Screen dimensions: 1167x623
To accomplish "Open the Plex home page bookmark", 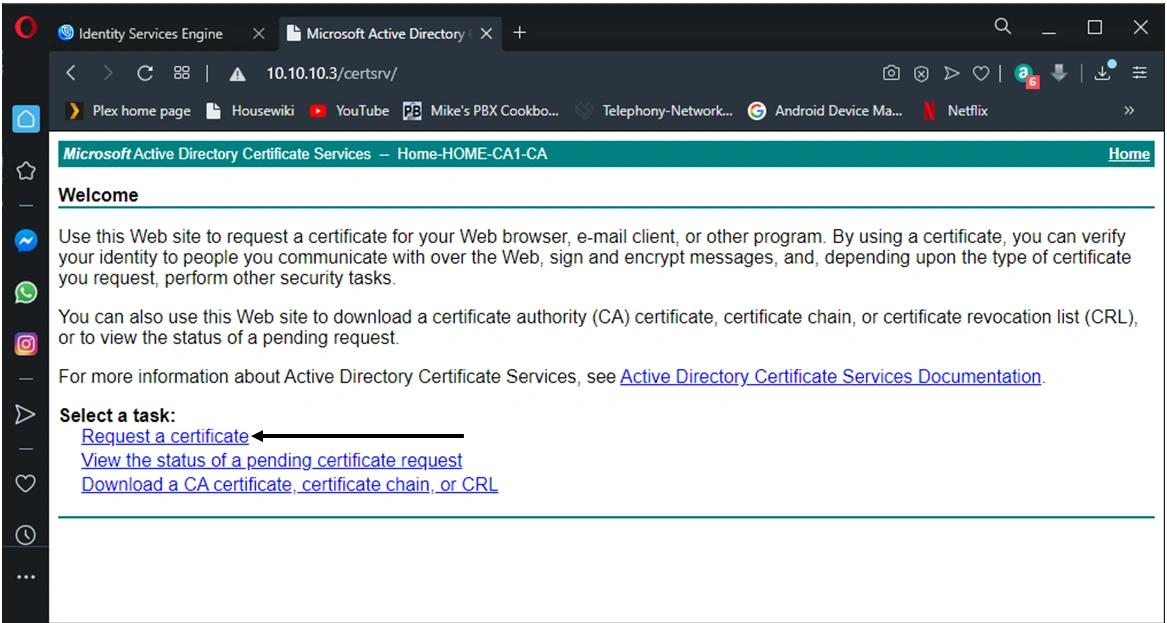I will 128,111.
